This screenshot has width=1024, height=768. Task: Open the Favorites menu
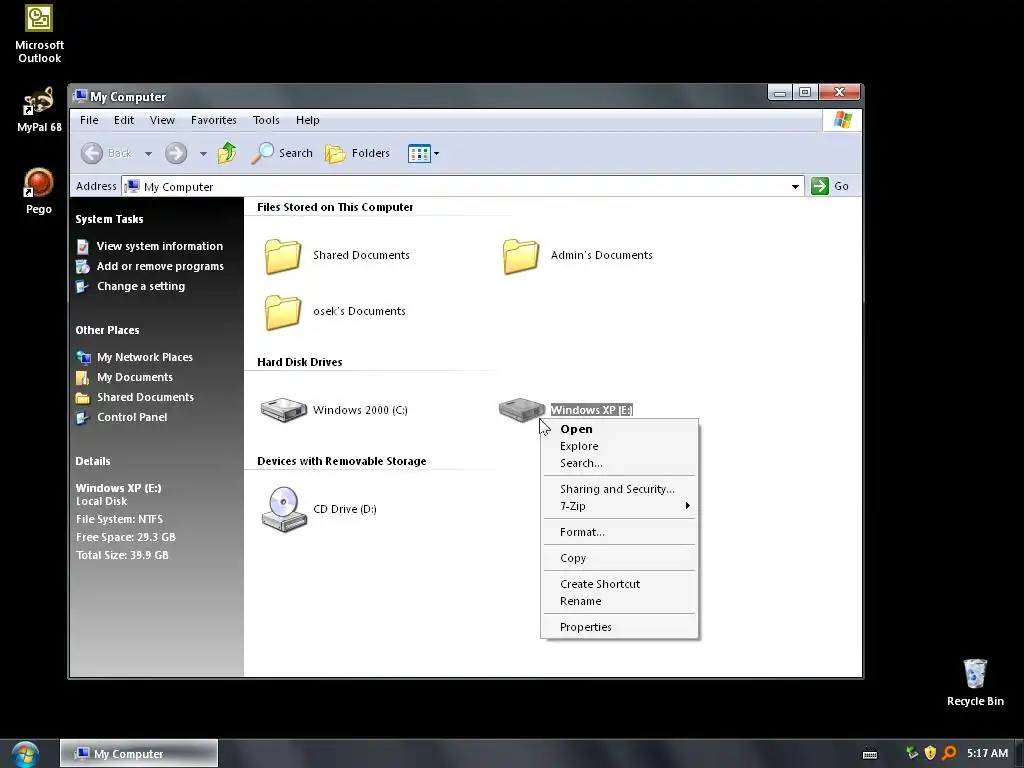click(214, 120)
